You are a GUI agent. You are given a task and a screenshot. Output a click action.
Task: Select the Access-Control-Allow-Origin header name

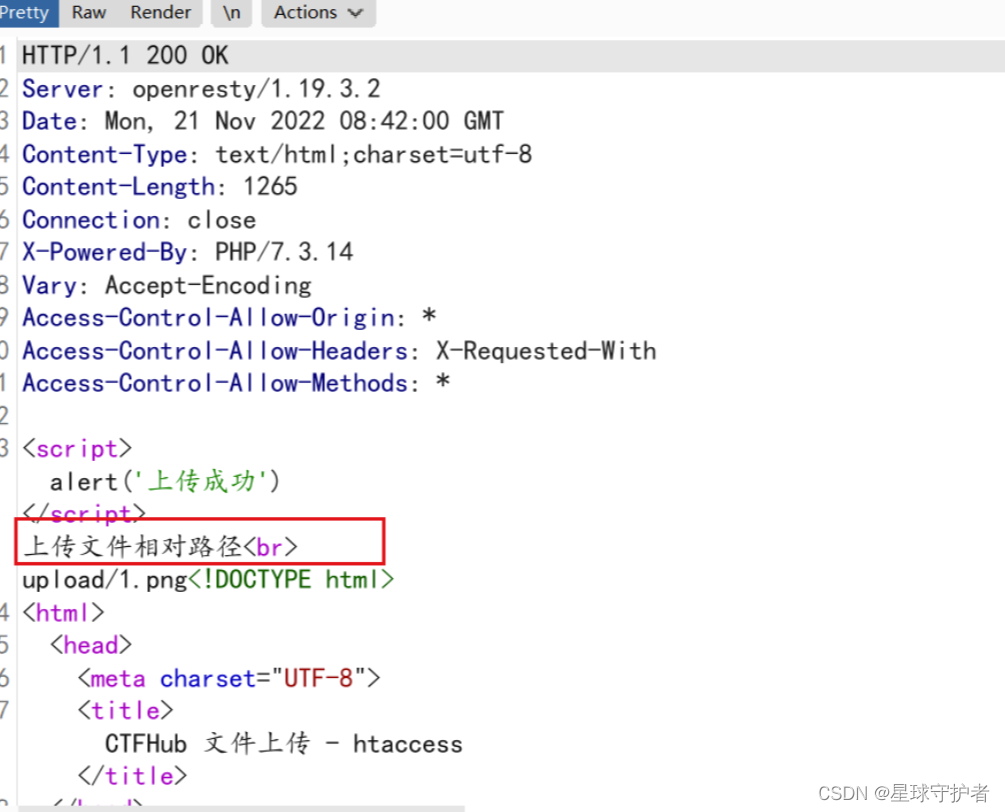[209, 317]
